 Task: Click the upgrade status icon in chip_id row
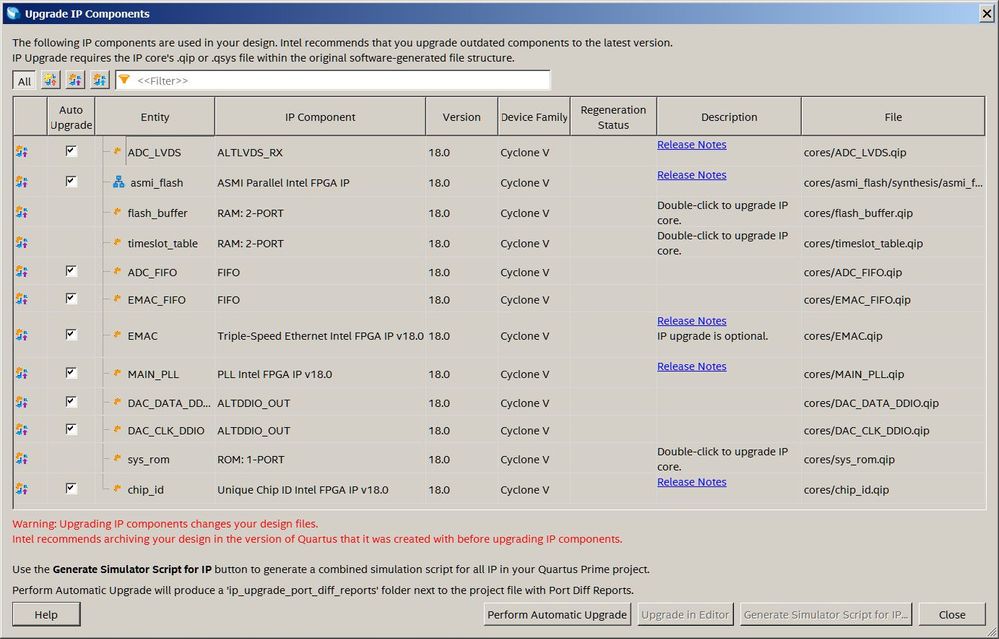pyautogui.click(x=22, y=489)
